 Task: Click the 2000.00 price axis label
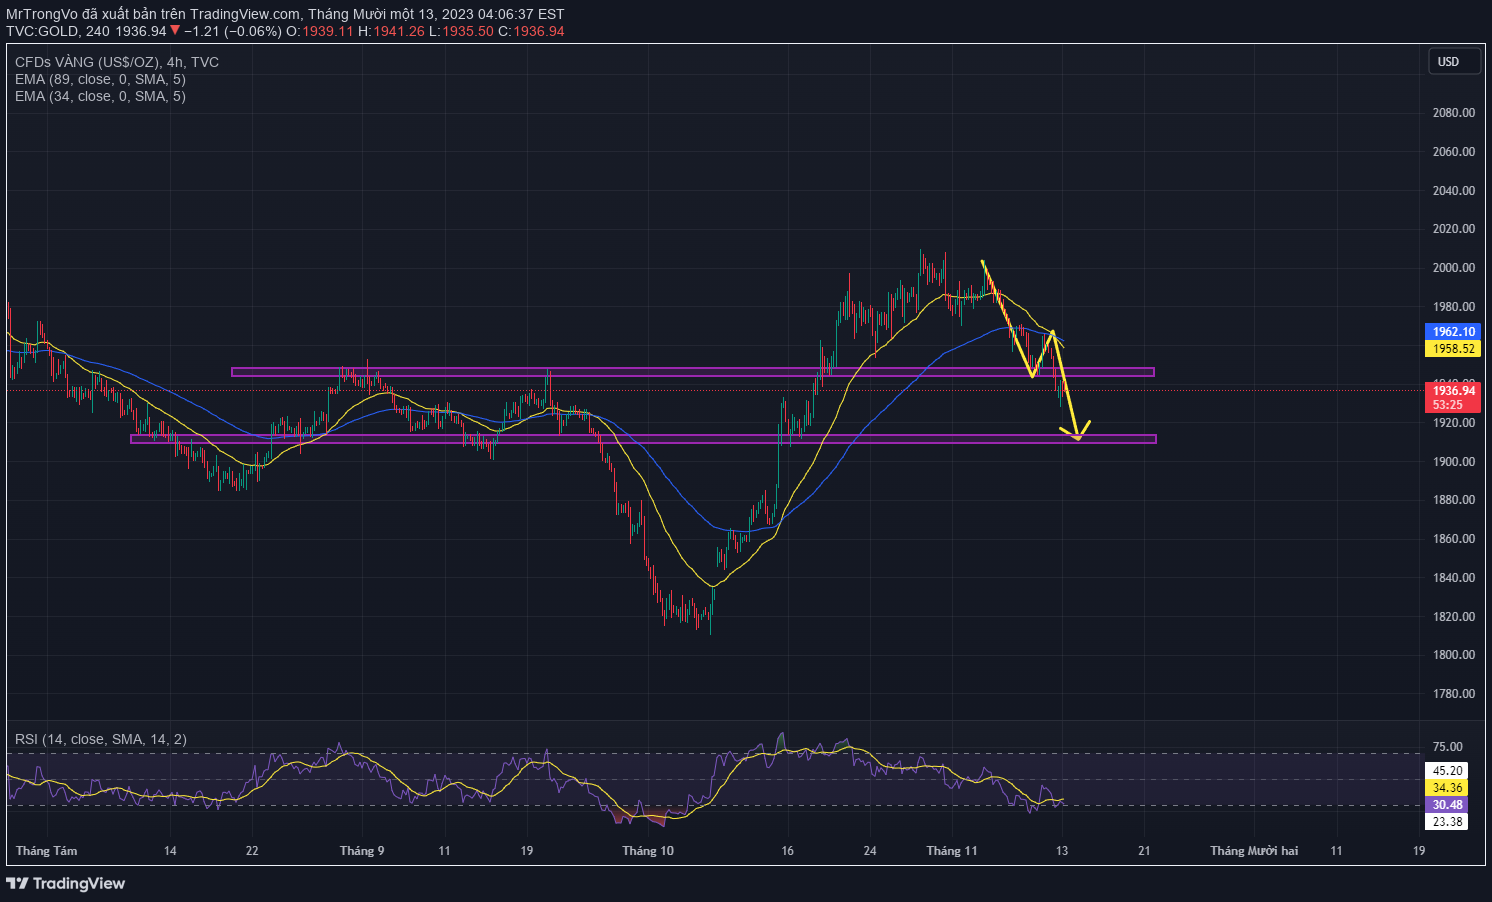pos(1454,268)
